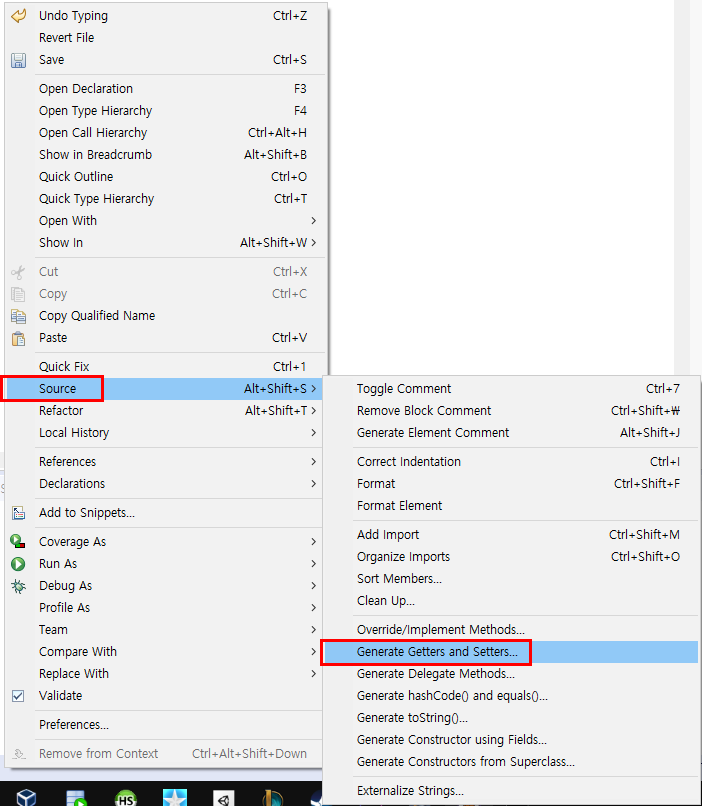Select Open Declaration
This screenshot has width=702, height=806.
pyautogui.click(x=165, y=88)
